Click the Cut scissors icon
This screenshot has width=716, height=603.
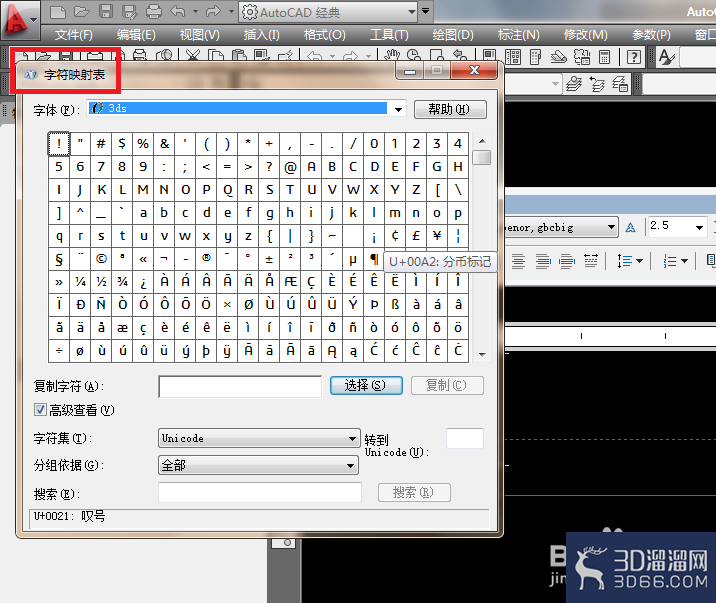193,56
